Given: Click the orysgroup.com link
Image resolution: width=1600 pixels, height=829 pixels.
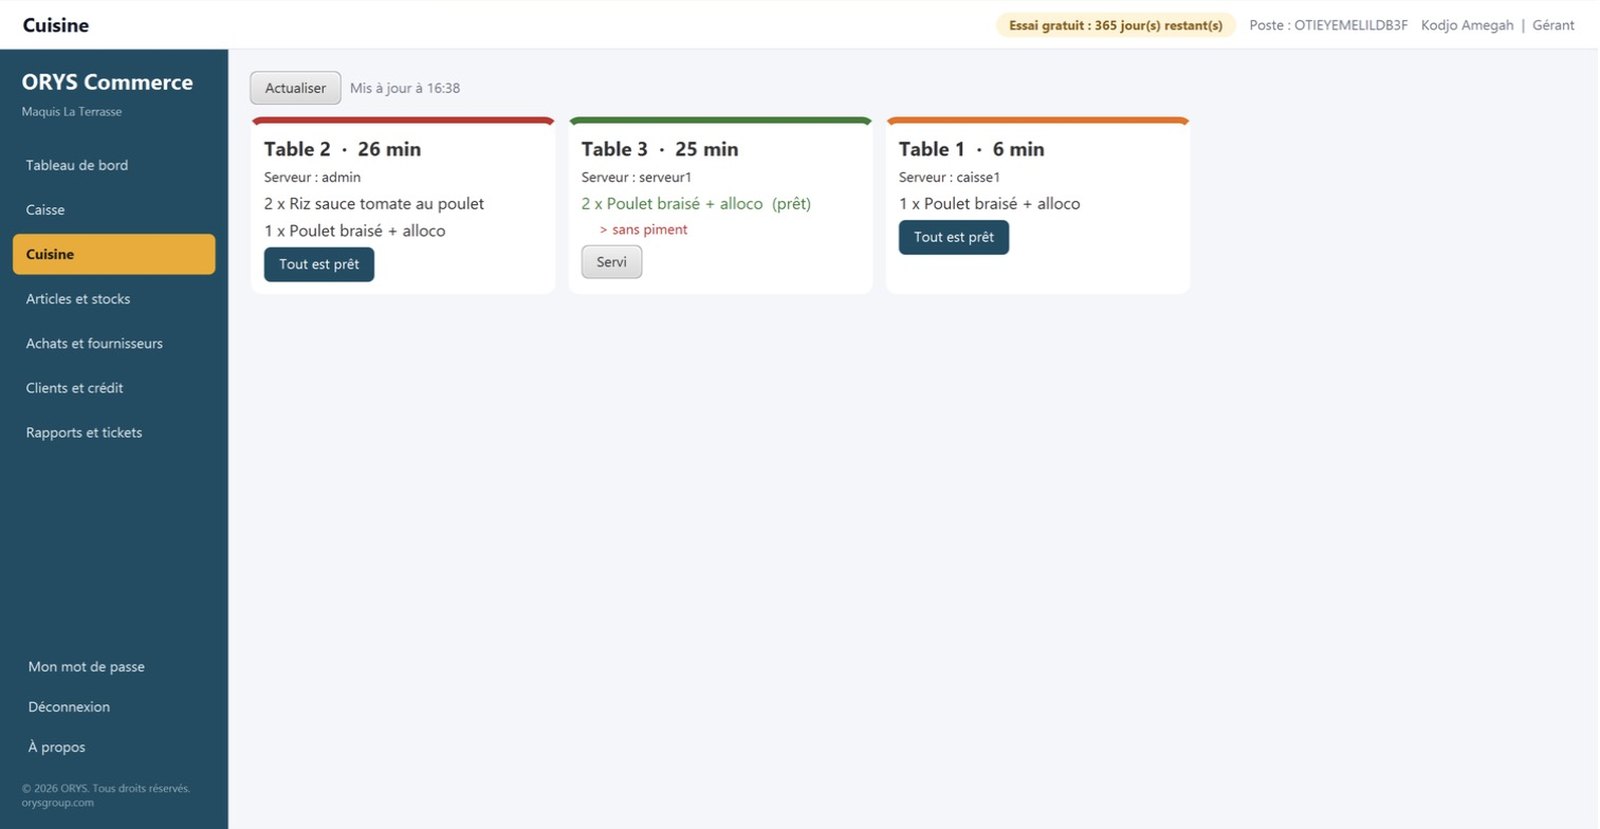Looking at the screenshot, I should click(58, 802).
